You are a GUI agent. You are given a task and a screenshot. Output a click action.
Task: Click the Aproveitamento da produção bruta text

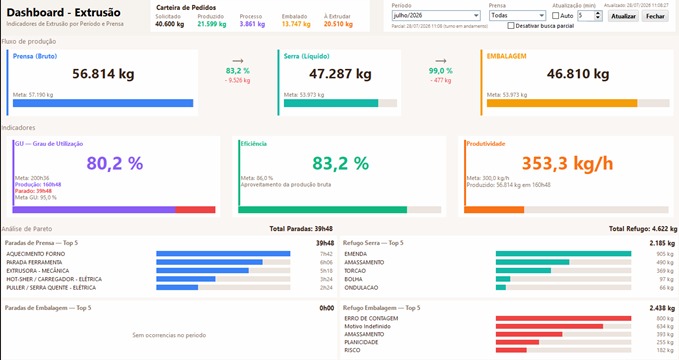click(286, 185)
